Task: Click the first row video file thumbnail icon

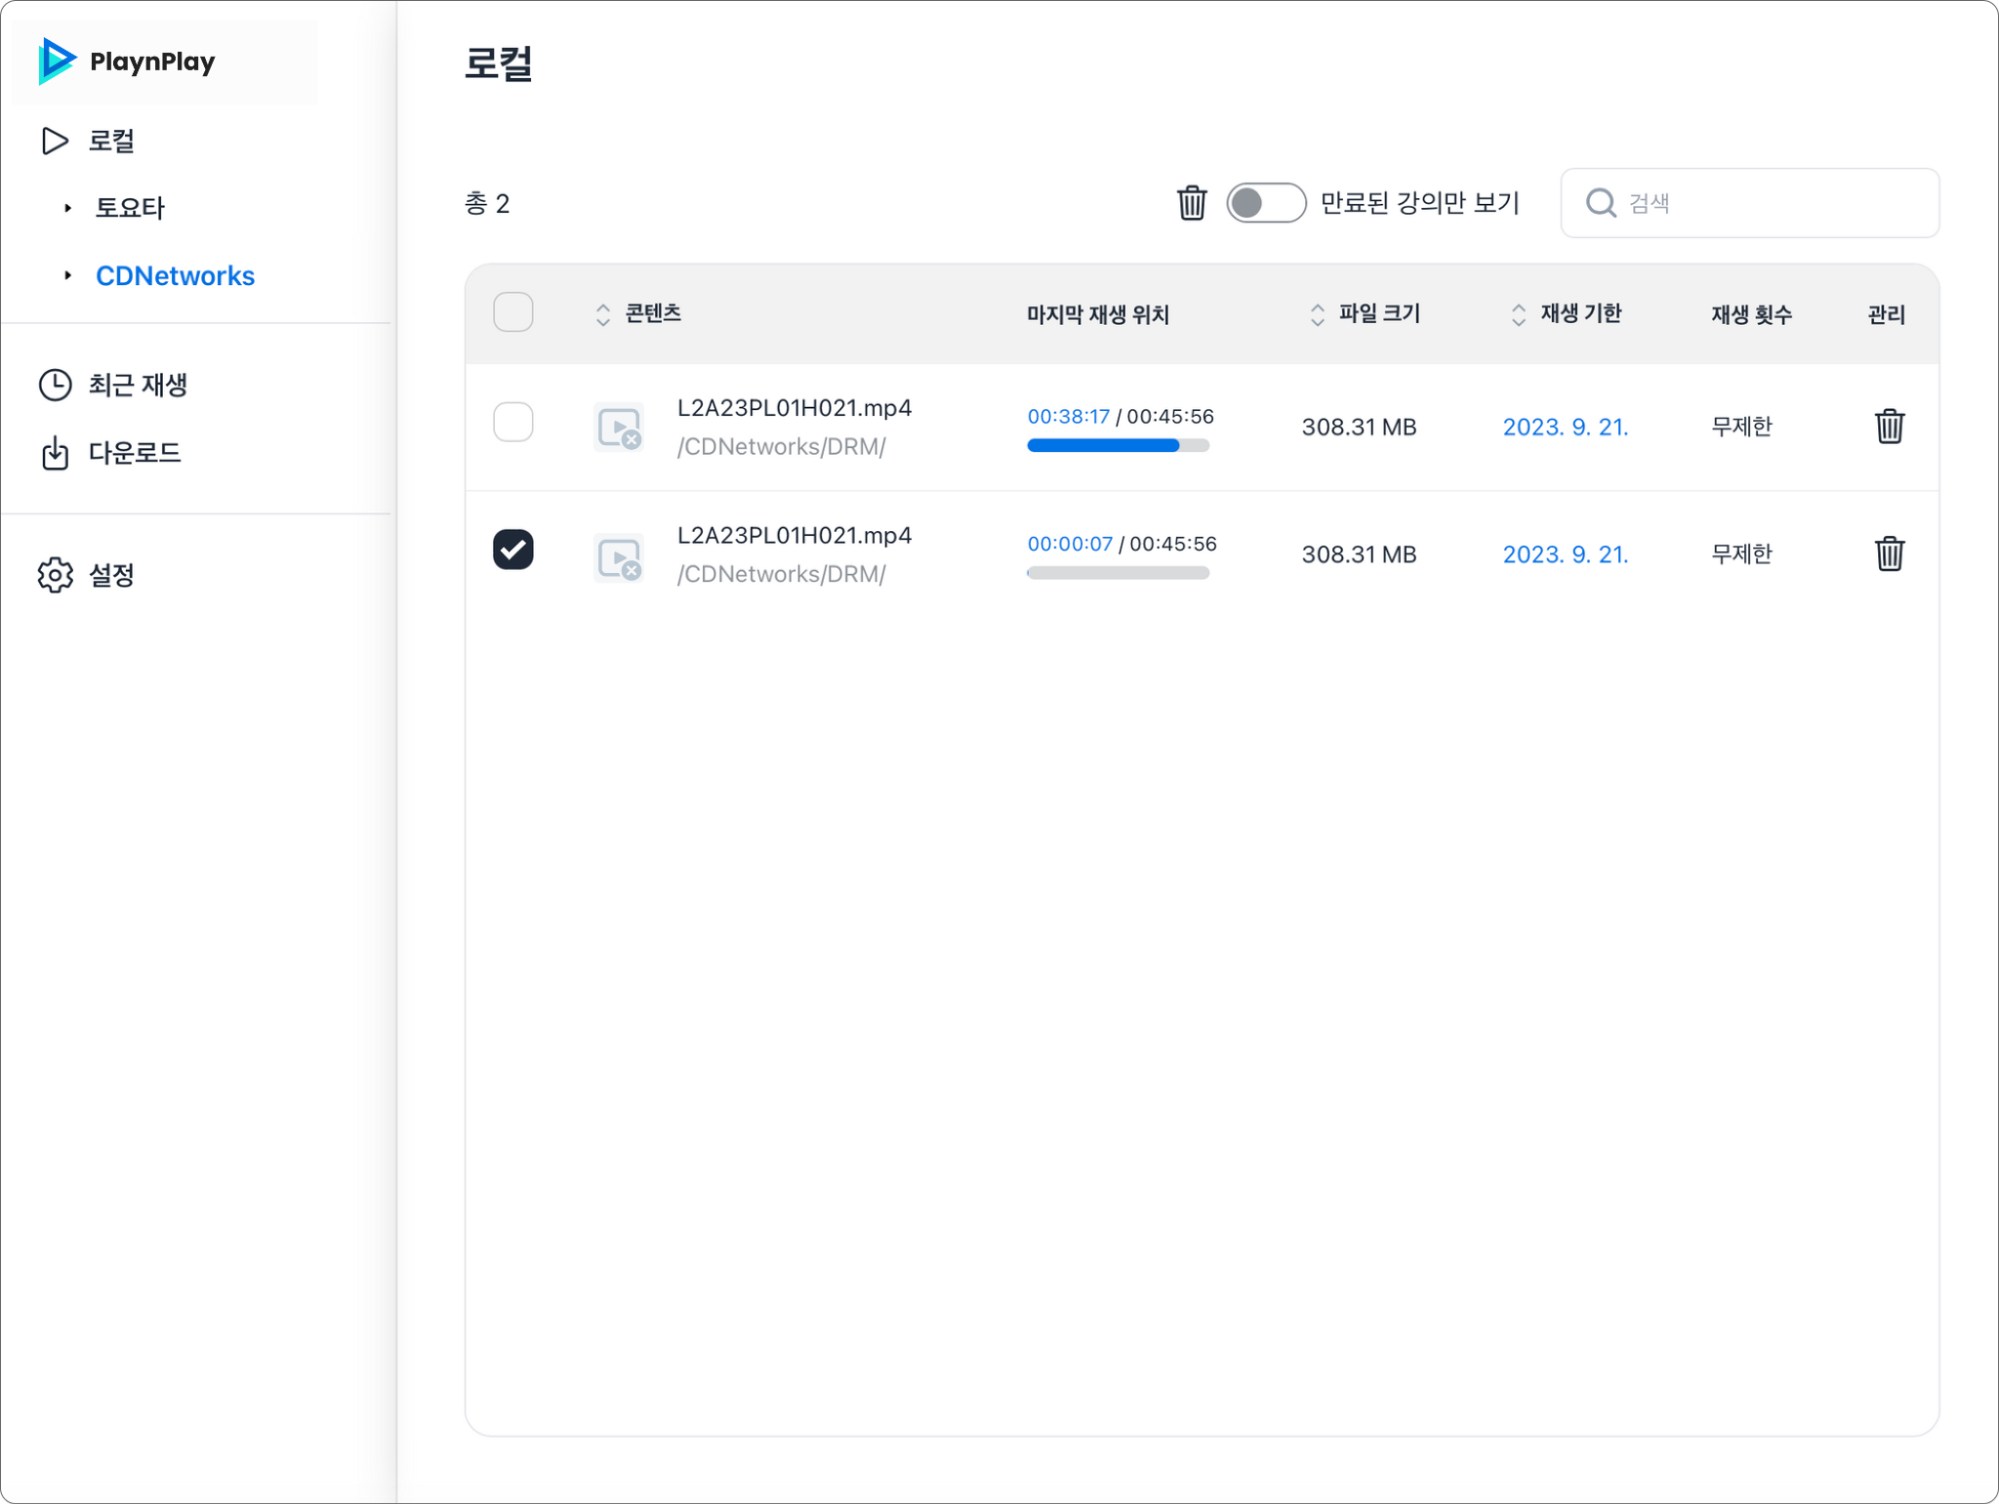Action: click(618, 428)
